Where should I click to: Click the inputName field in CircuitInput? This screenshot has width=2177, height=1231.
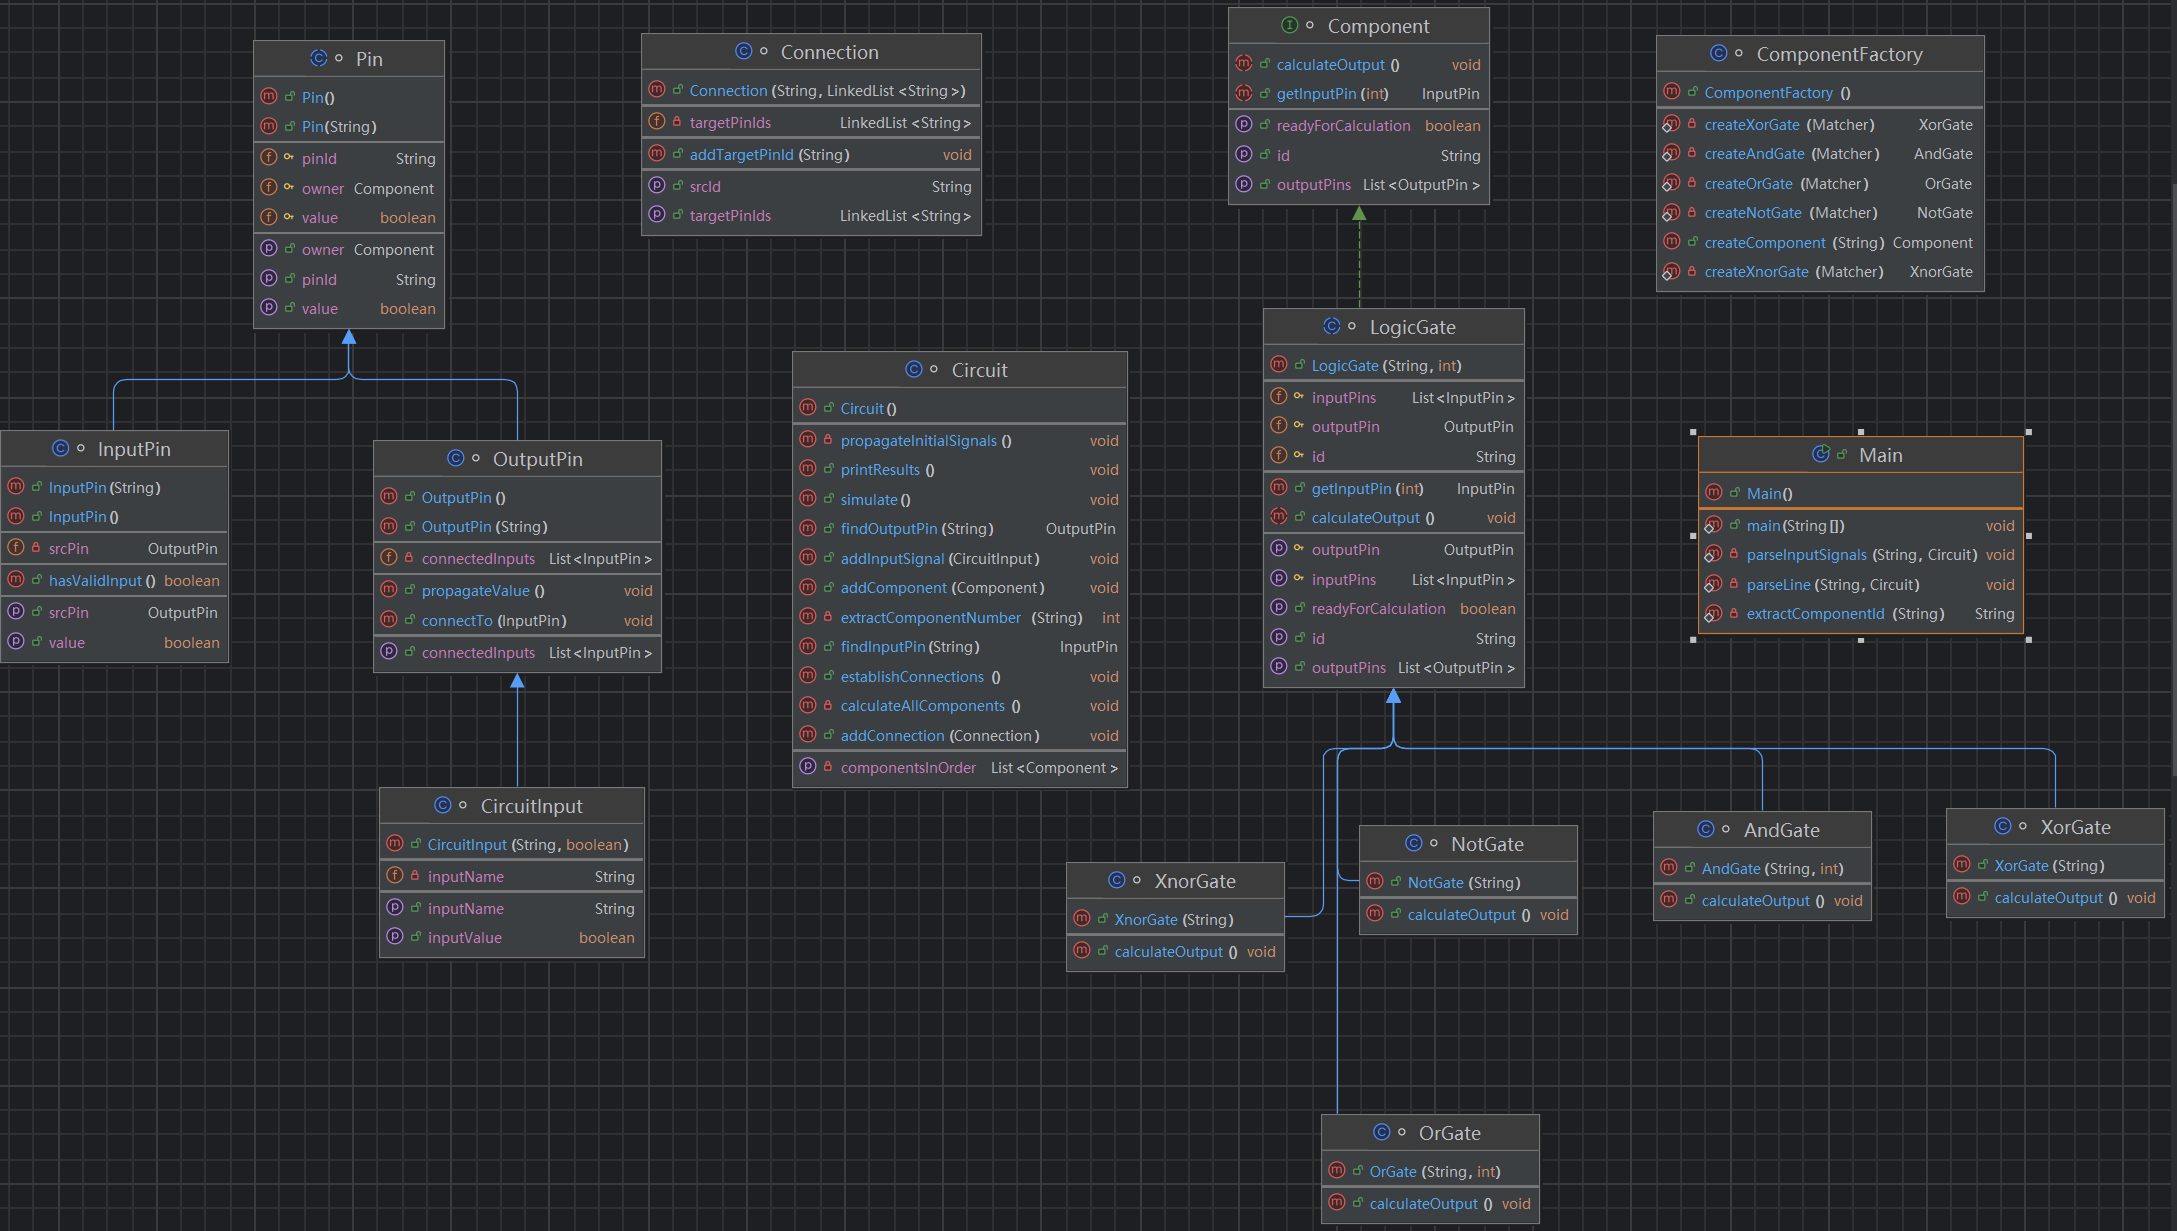click(466, 877)
